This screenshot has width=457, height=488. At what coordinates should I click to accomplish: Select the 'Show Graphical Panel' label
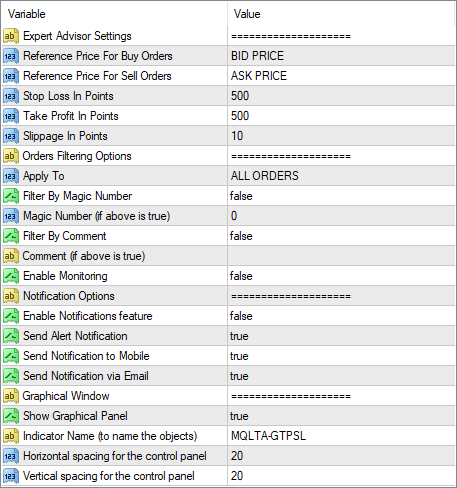[75, 416]
